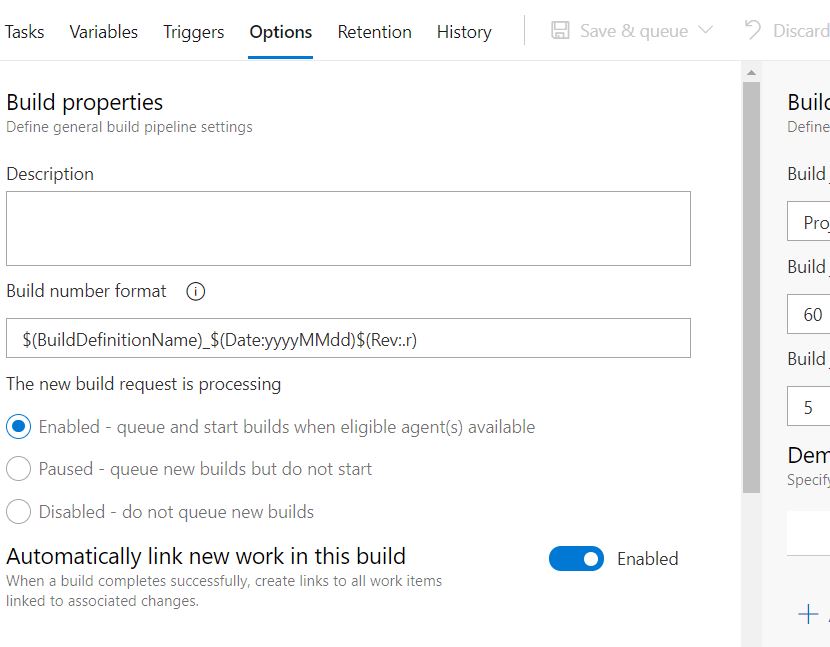
Task: Click the Save & queue disk icon
Action: (560, 31)
